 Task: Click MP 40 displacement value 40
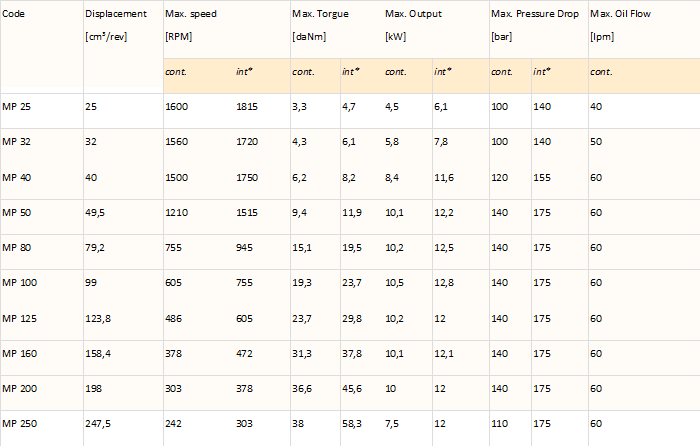[x=91, y=178]
